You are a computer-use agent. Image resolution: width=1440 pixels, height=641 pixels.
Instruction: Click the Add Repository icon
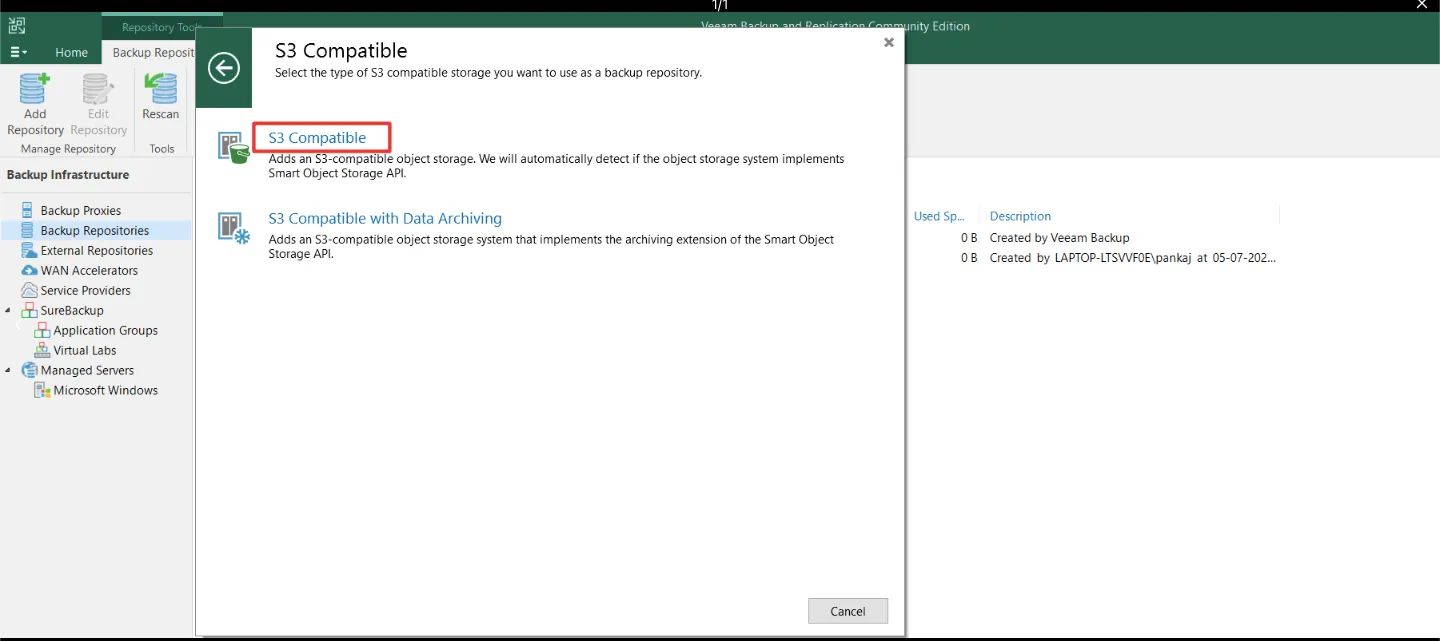tap(34, 89)
